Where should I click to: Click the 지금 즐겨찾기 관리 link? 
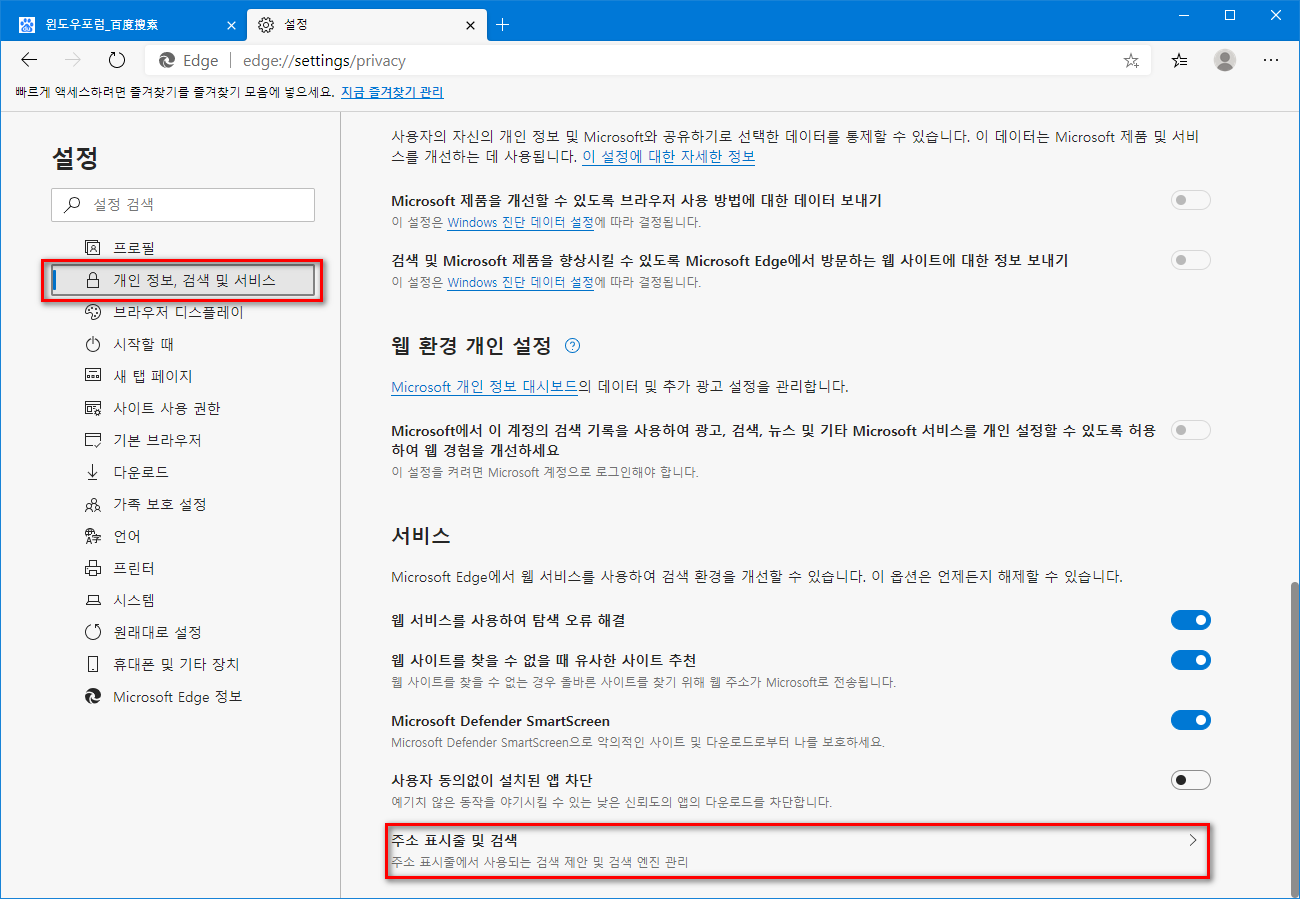point(392,92)
